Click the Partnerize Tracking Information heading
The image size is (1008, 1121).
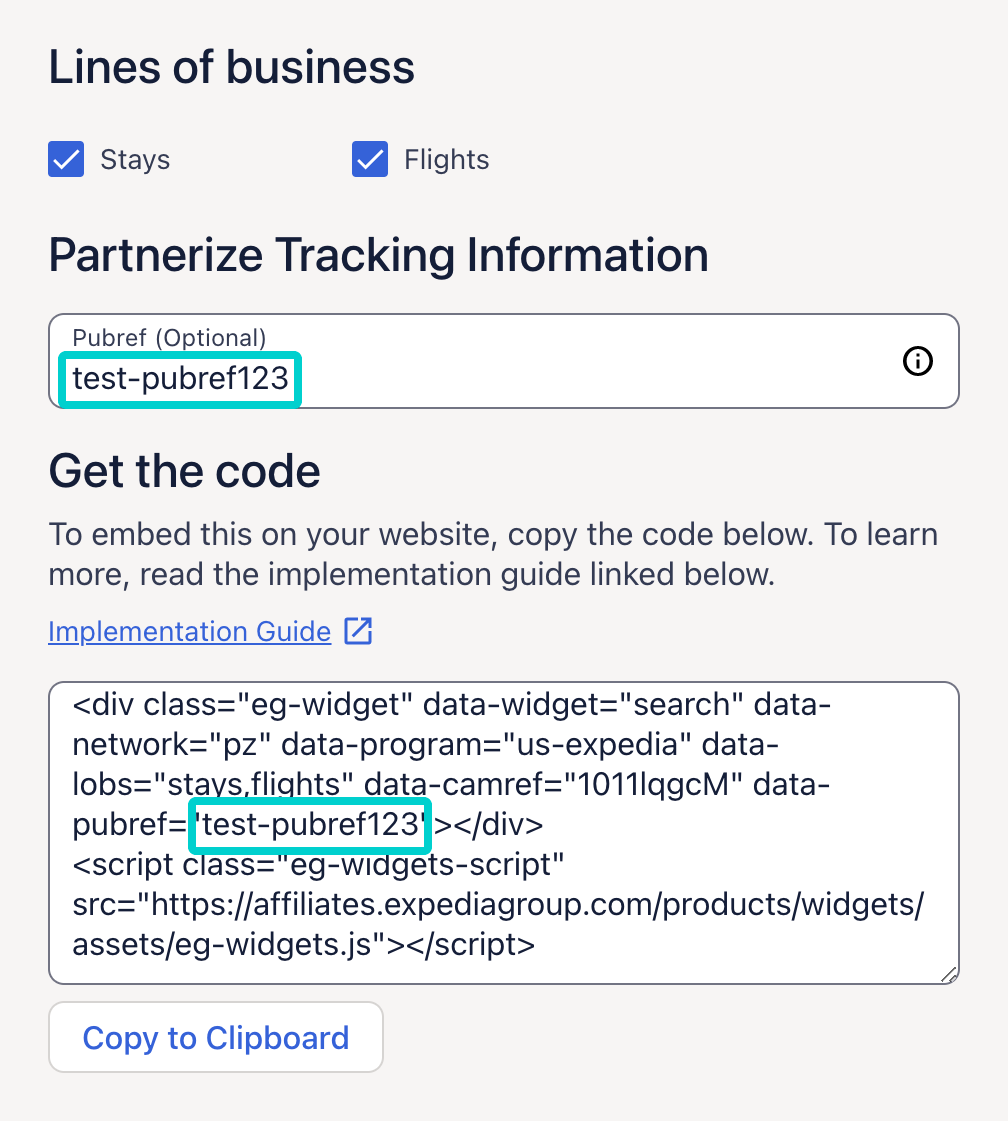[378, 255]
